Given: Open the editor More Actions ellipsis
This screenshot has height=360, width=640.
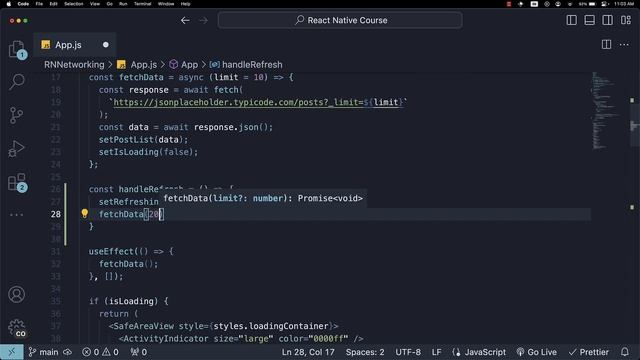Looking at the screenshot, I should [624, 44].
